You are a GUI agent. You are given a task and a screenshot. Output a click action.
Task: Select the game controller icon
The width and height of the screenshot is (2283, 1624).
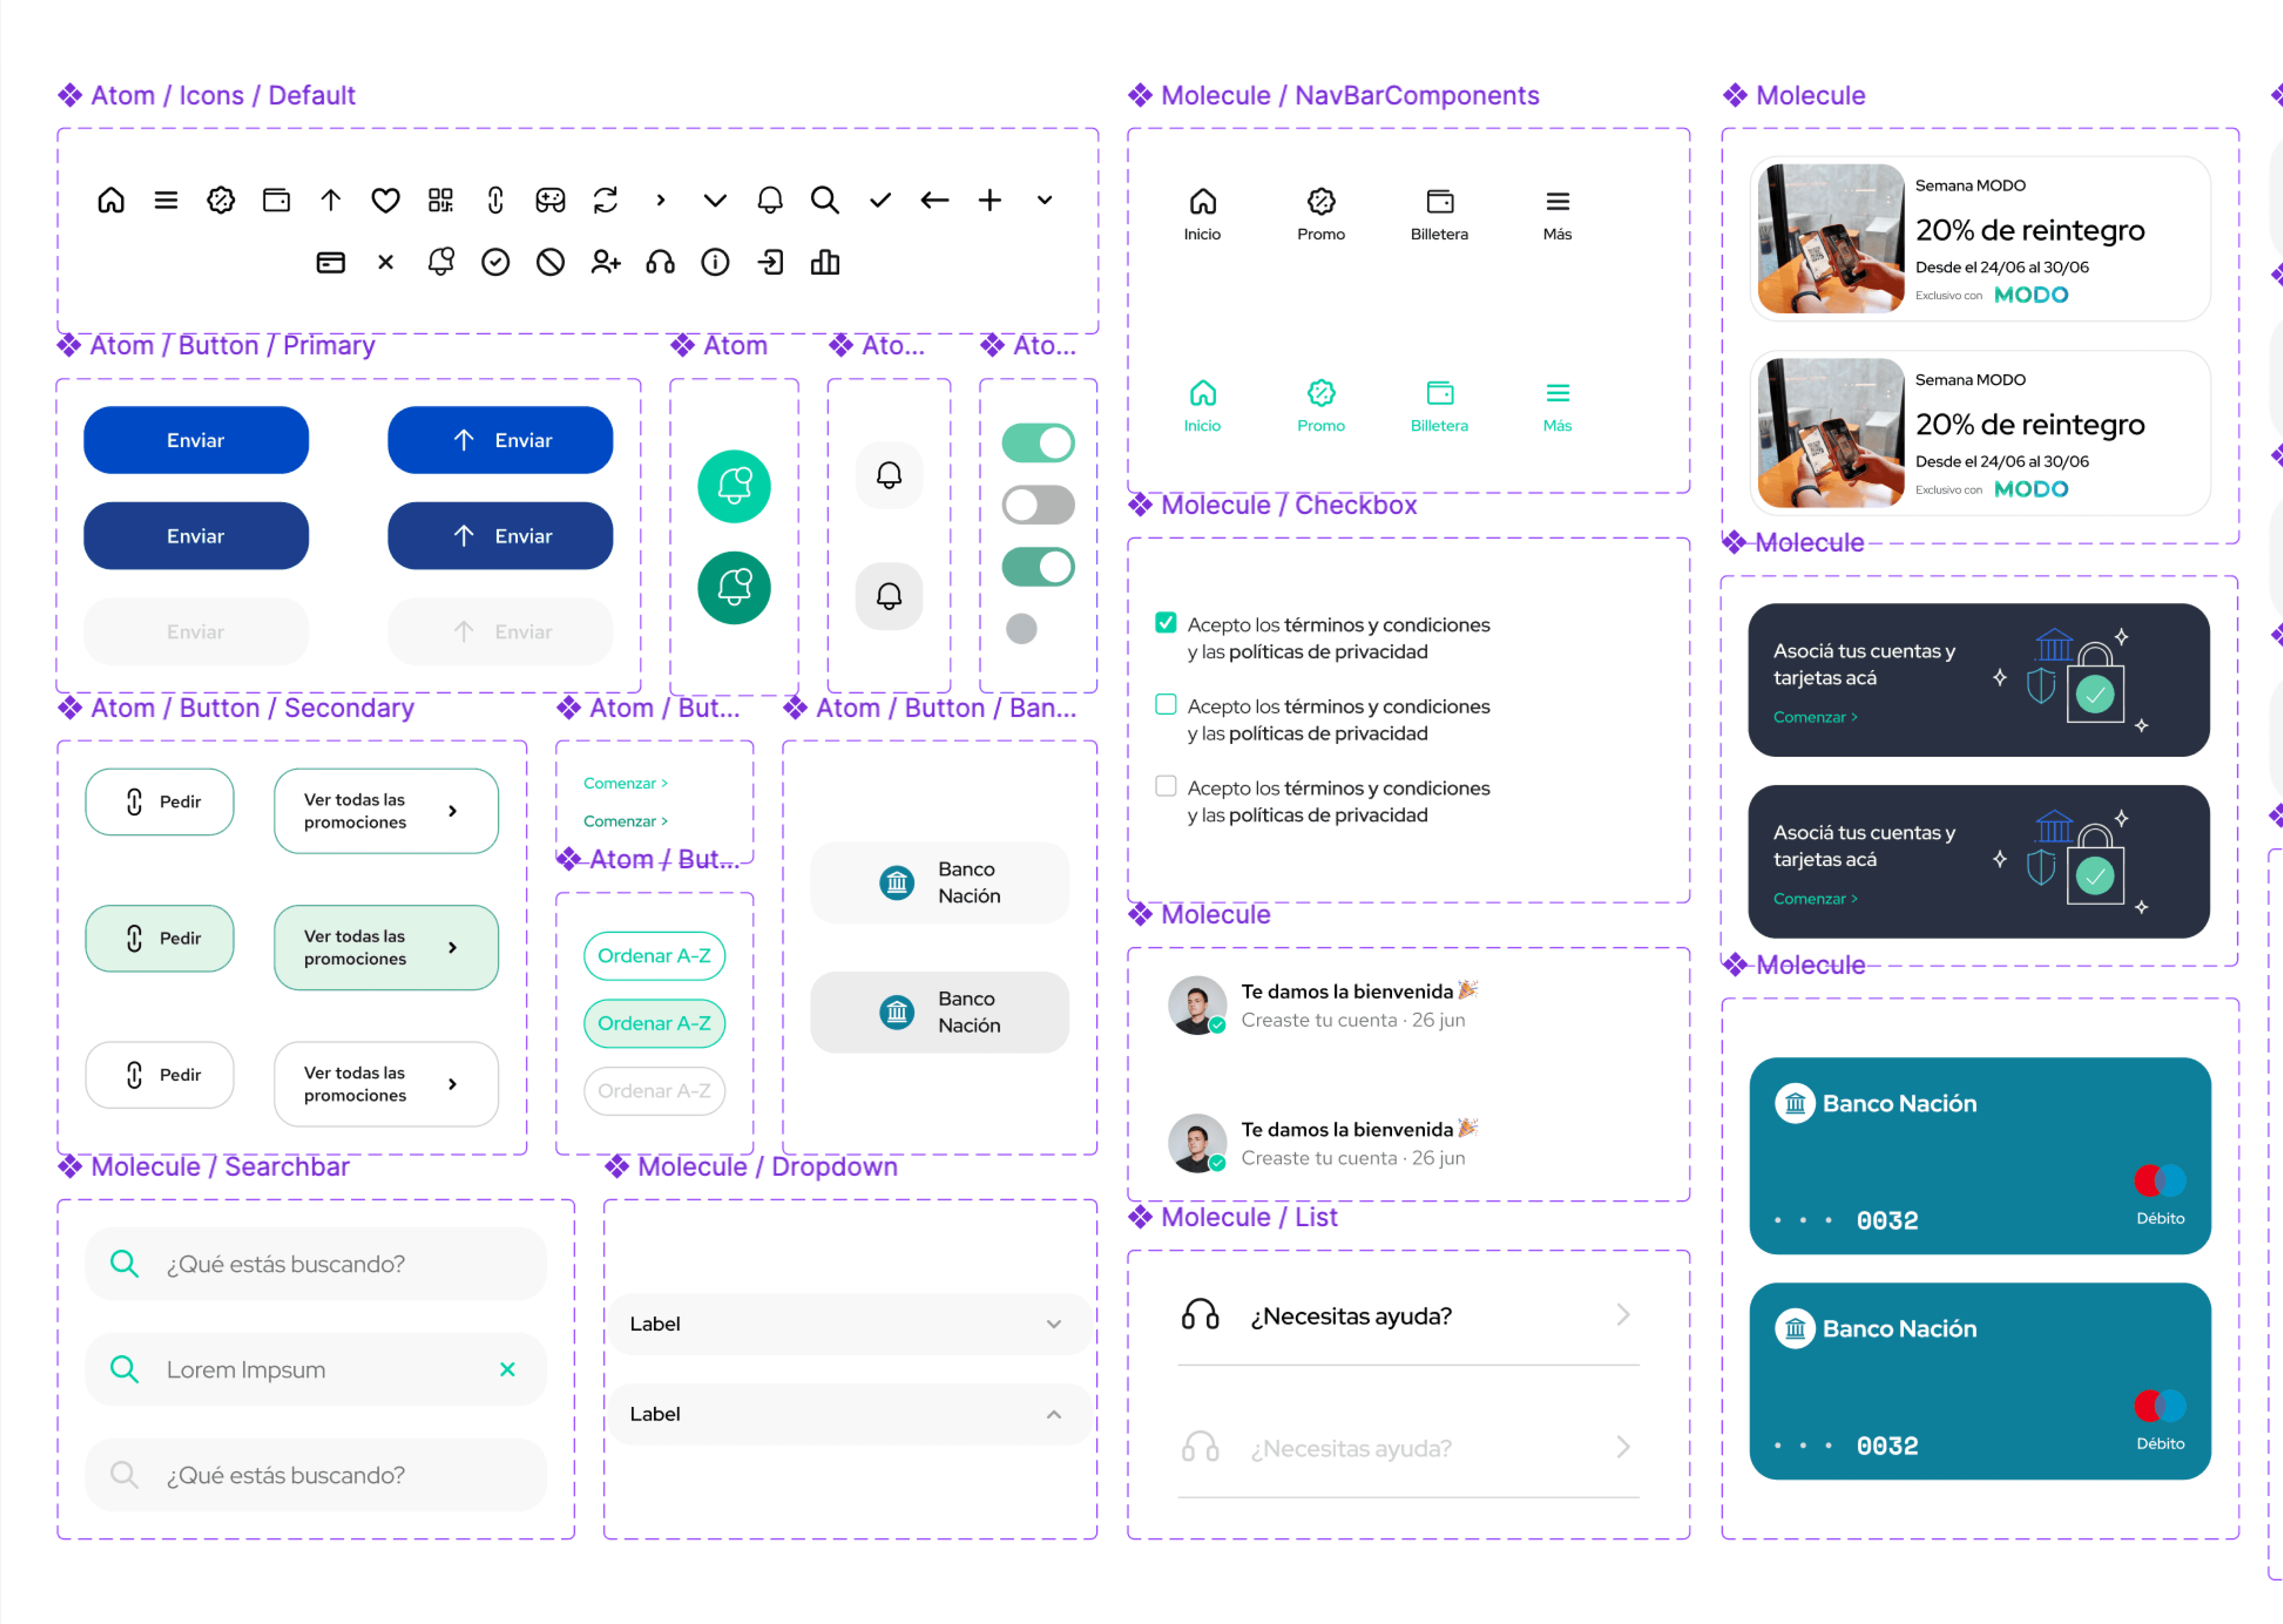tap(550, 200)
